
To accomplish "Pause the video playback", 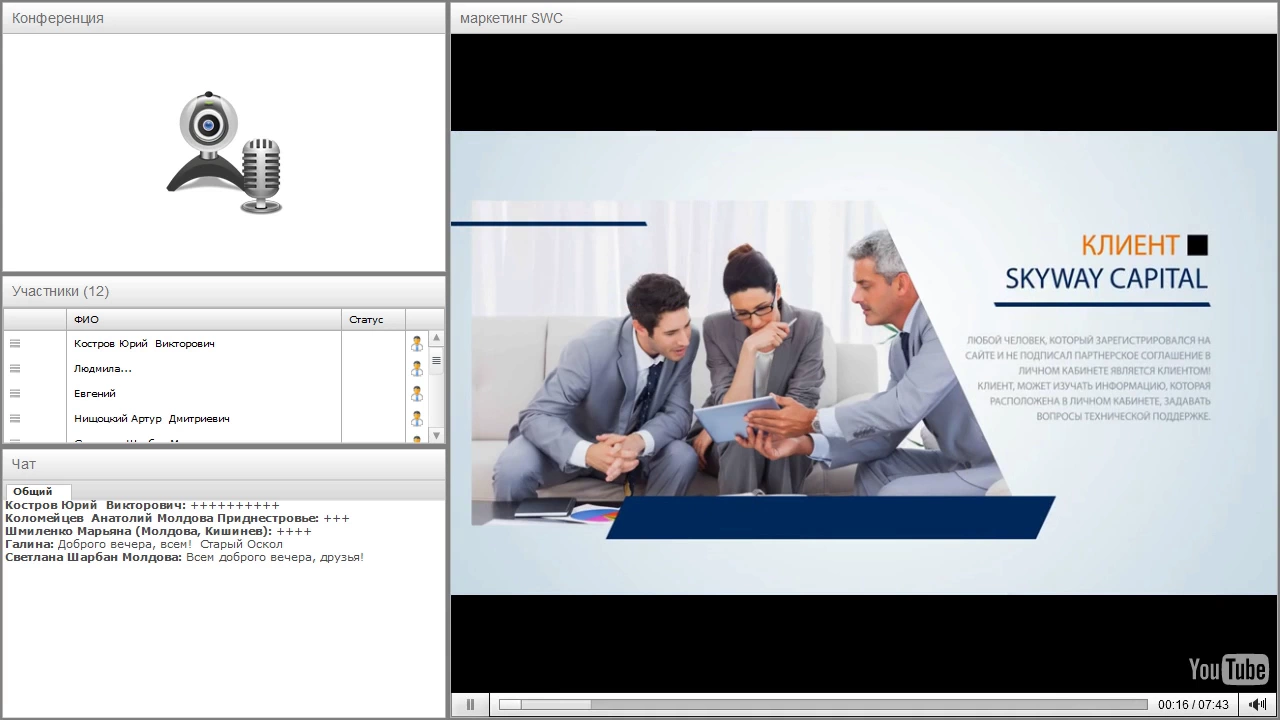I will click(x=470, y=705).
